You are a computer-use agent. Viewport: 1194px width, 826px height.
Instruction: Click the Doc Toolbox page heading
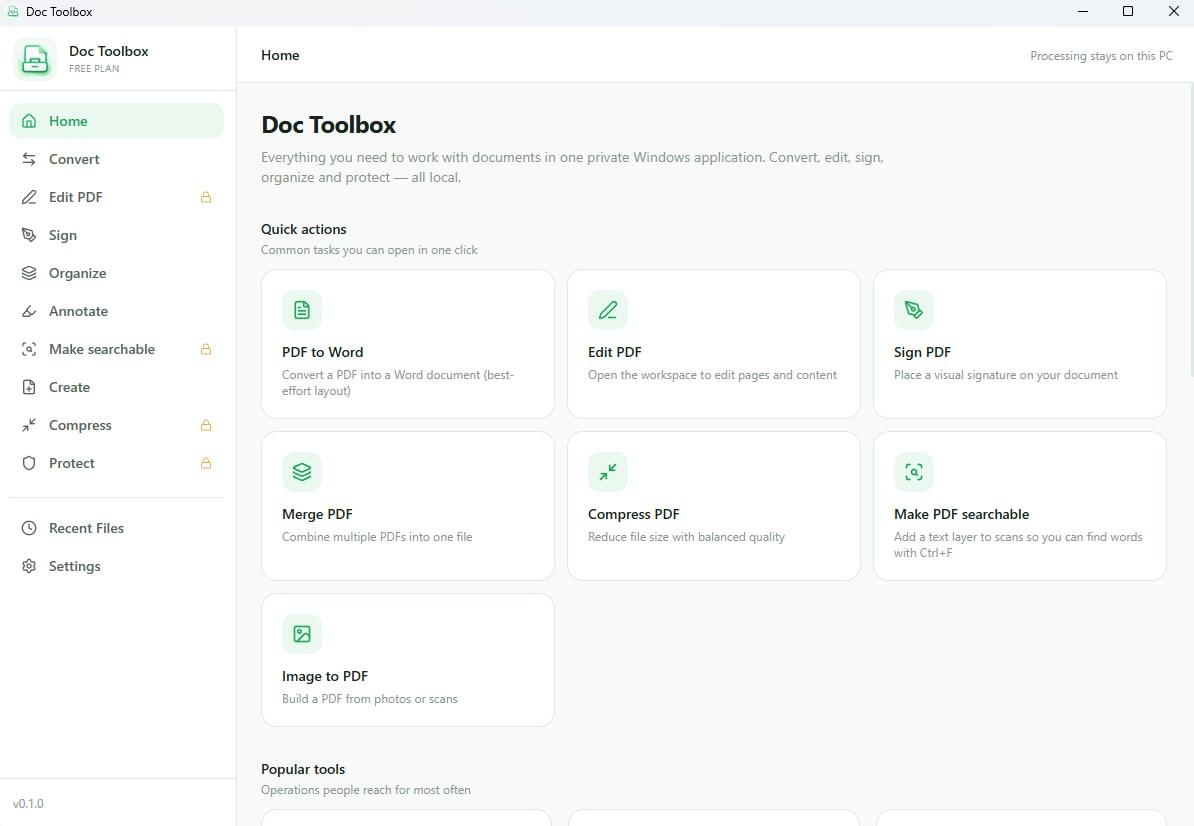pos(329,125)
